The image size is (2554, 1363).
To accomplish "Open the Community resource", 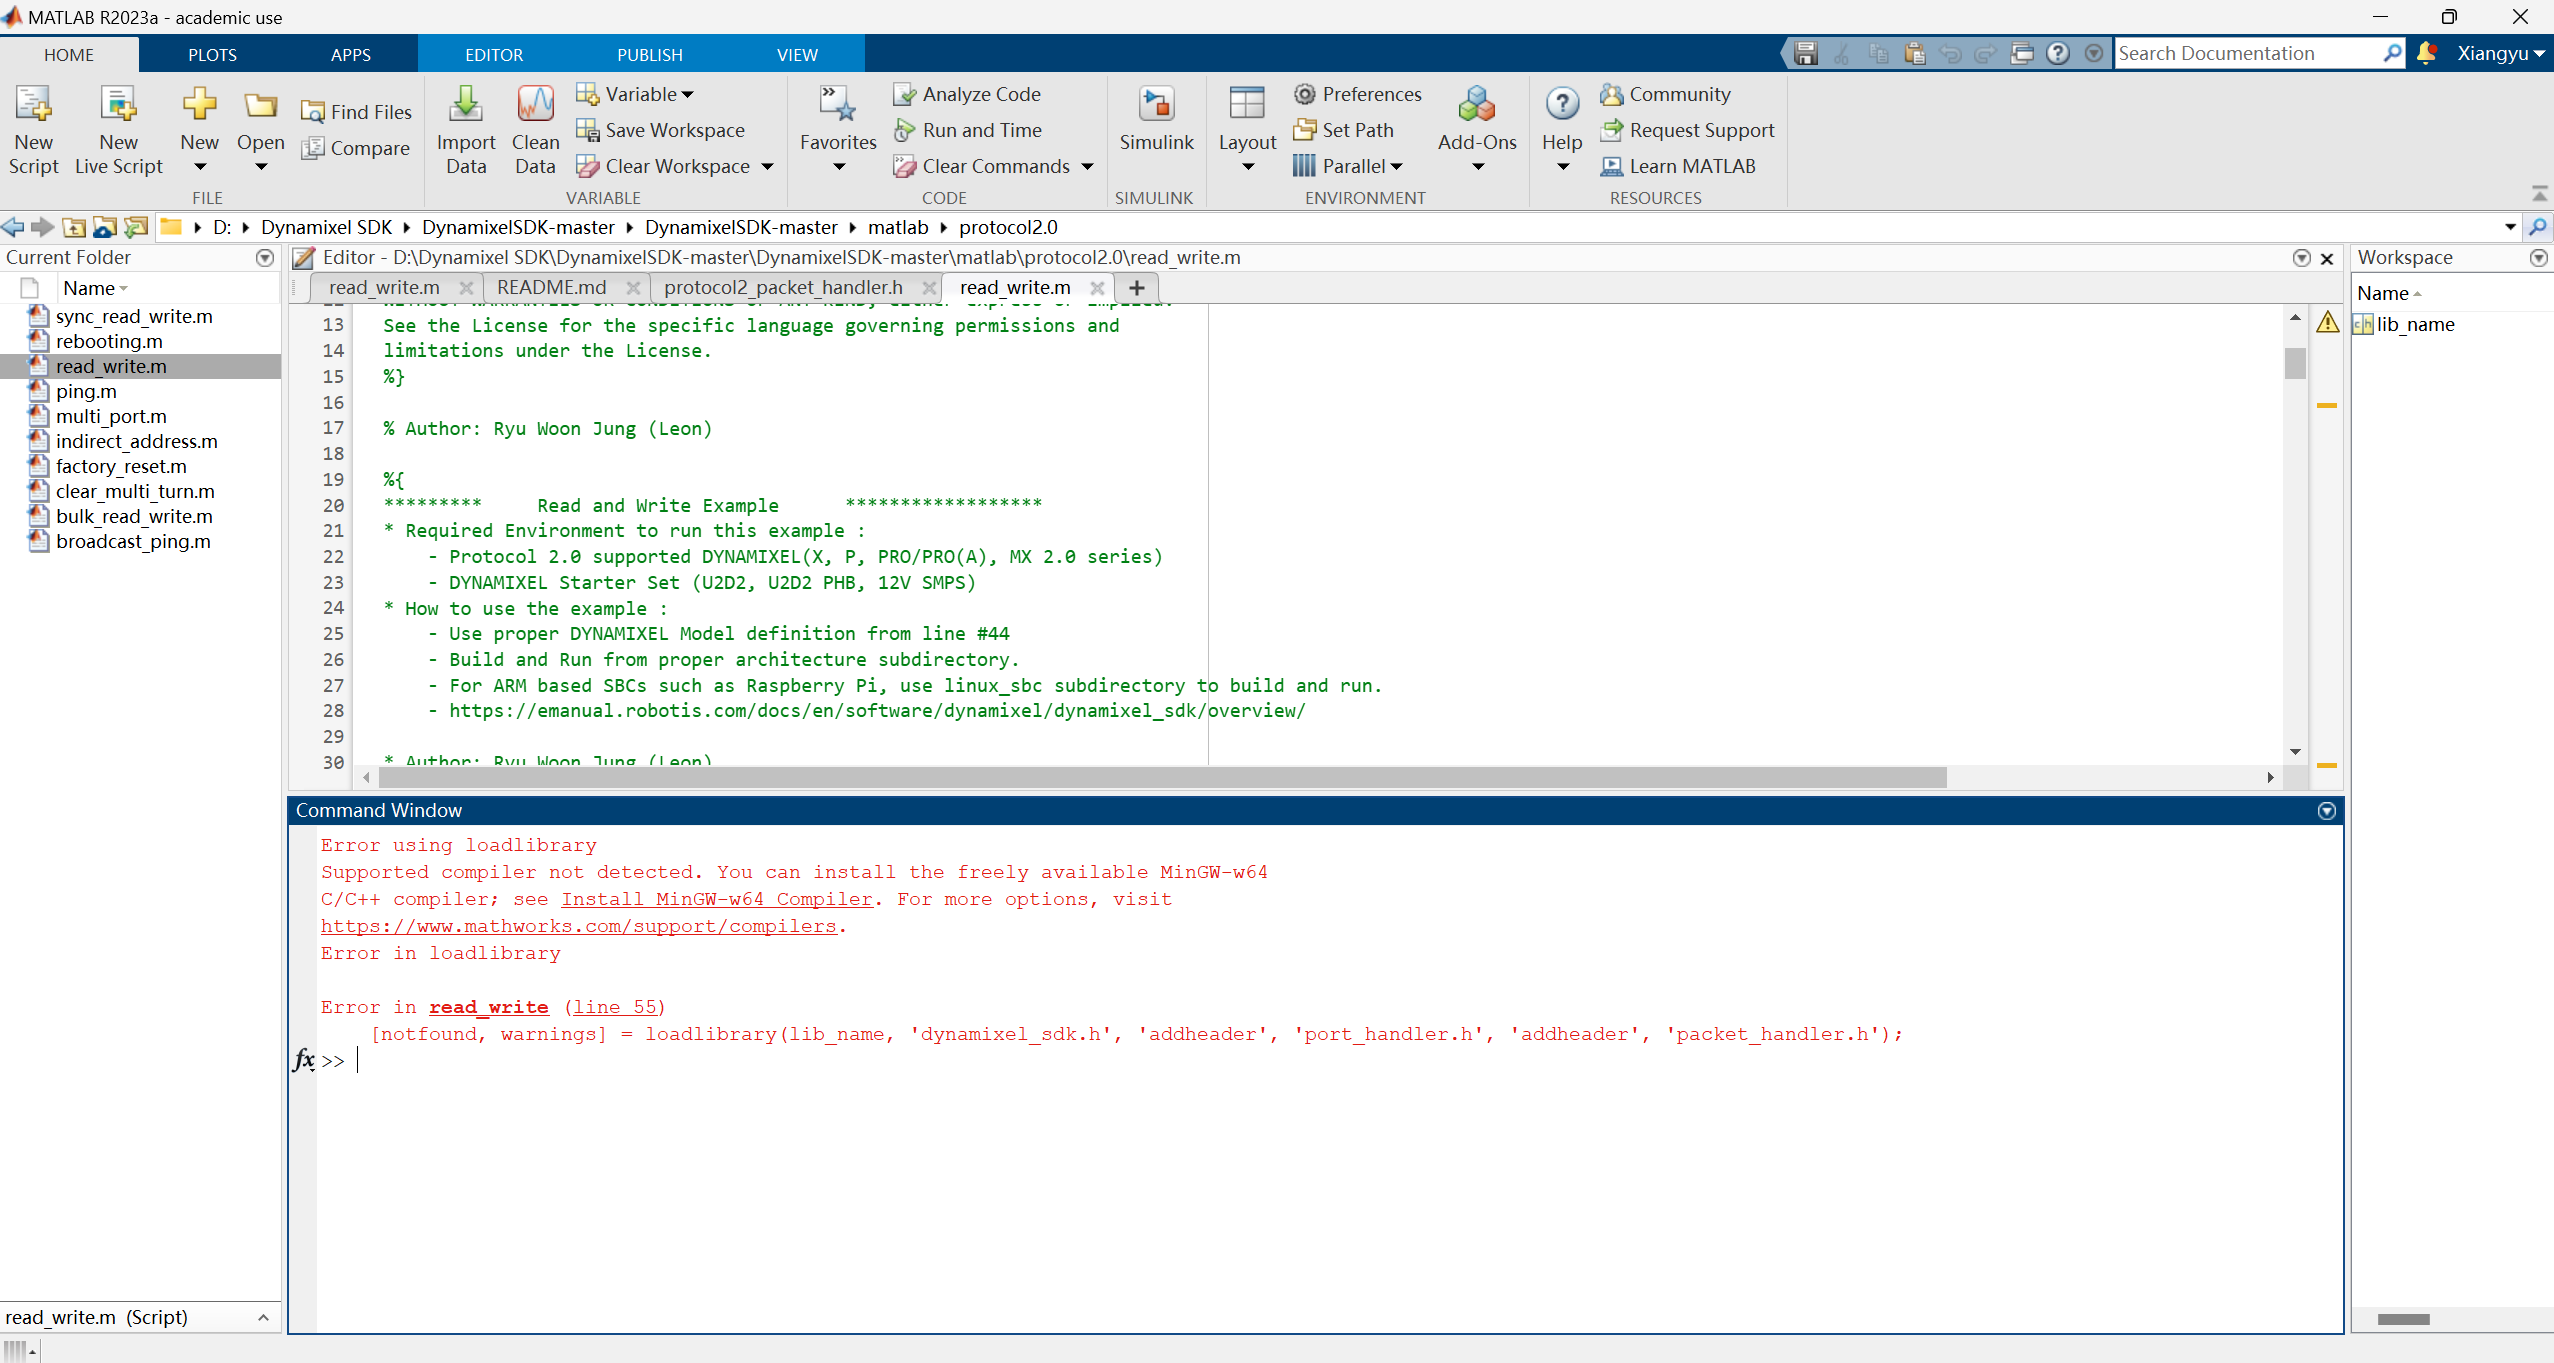I will pyautogui.click(x=1665, y=94).
